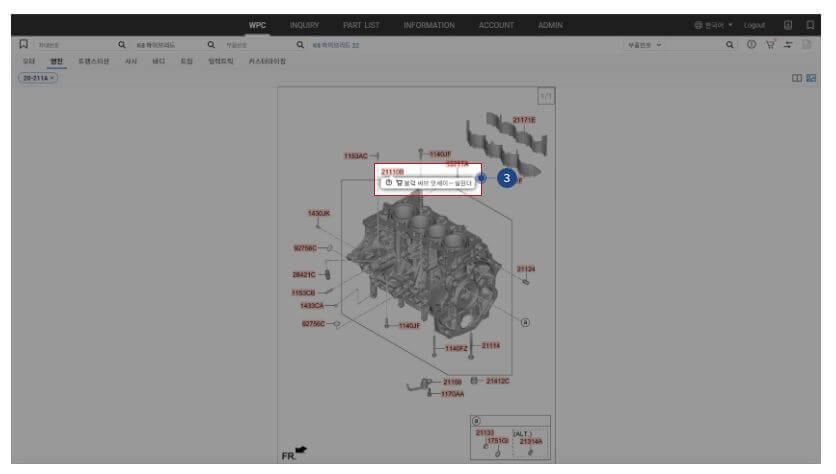Click the bookmark icon beside the first search field
836x474 pixels.
click(x=23, y=44)
